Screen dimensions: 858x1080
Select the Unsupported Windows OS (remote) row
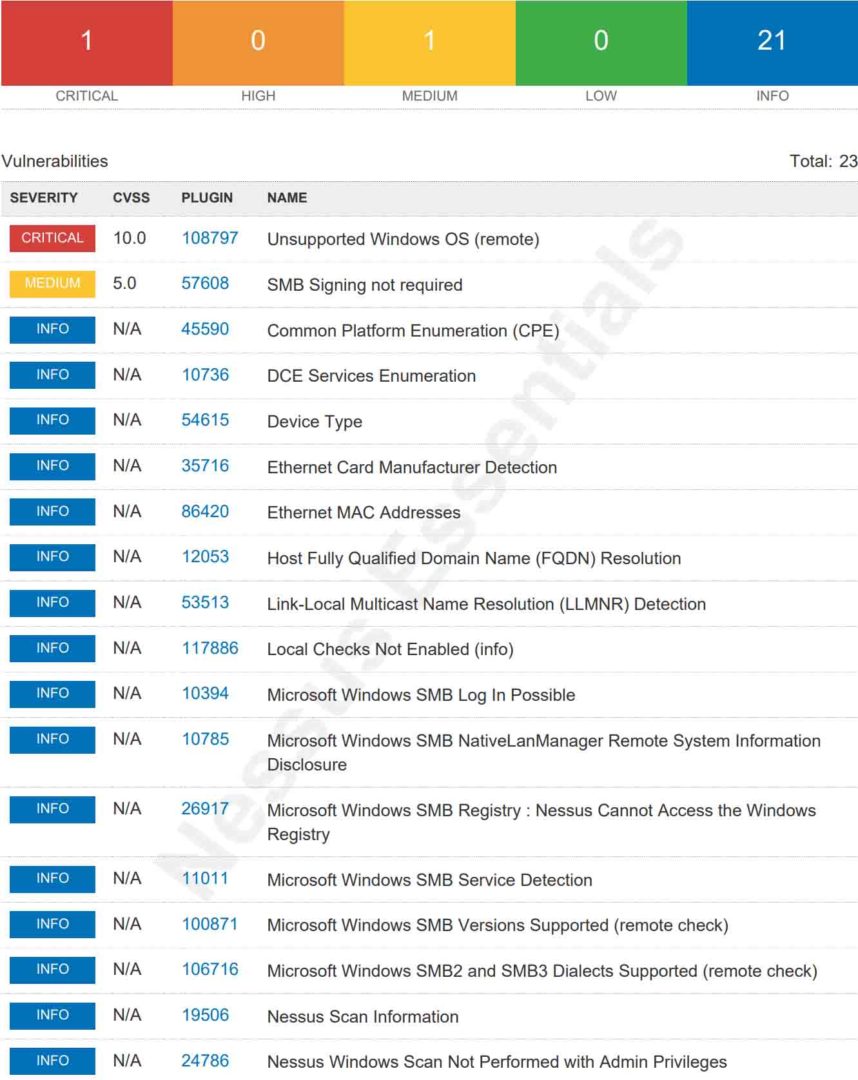pyautogui.click(x=403, y=240)
